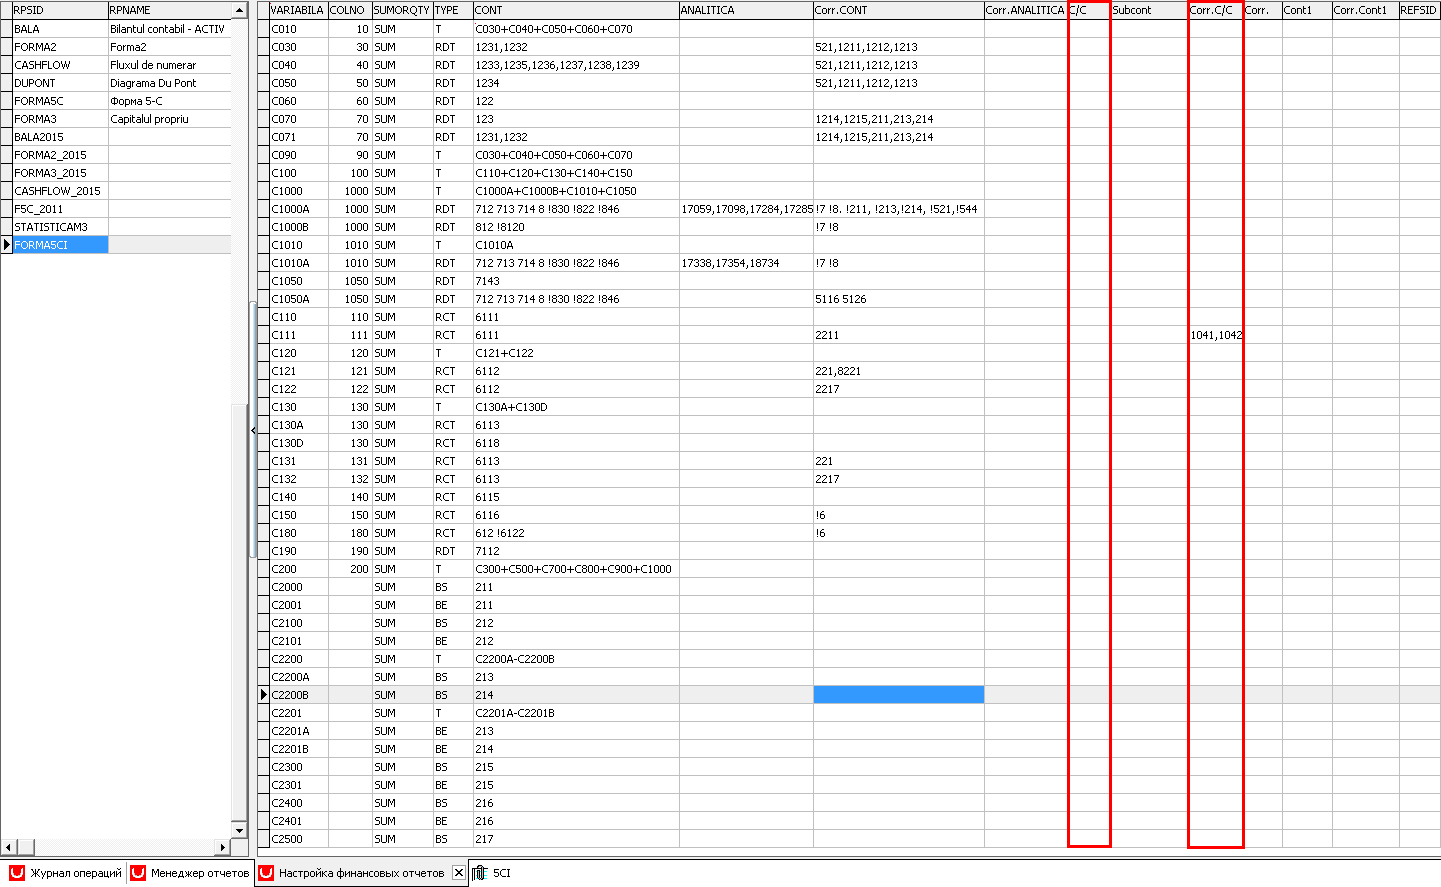Click the left list scroll-up arrow
1441x887 pixels.
click(239, 10)
